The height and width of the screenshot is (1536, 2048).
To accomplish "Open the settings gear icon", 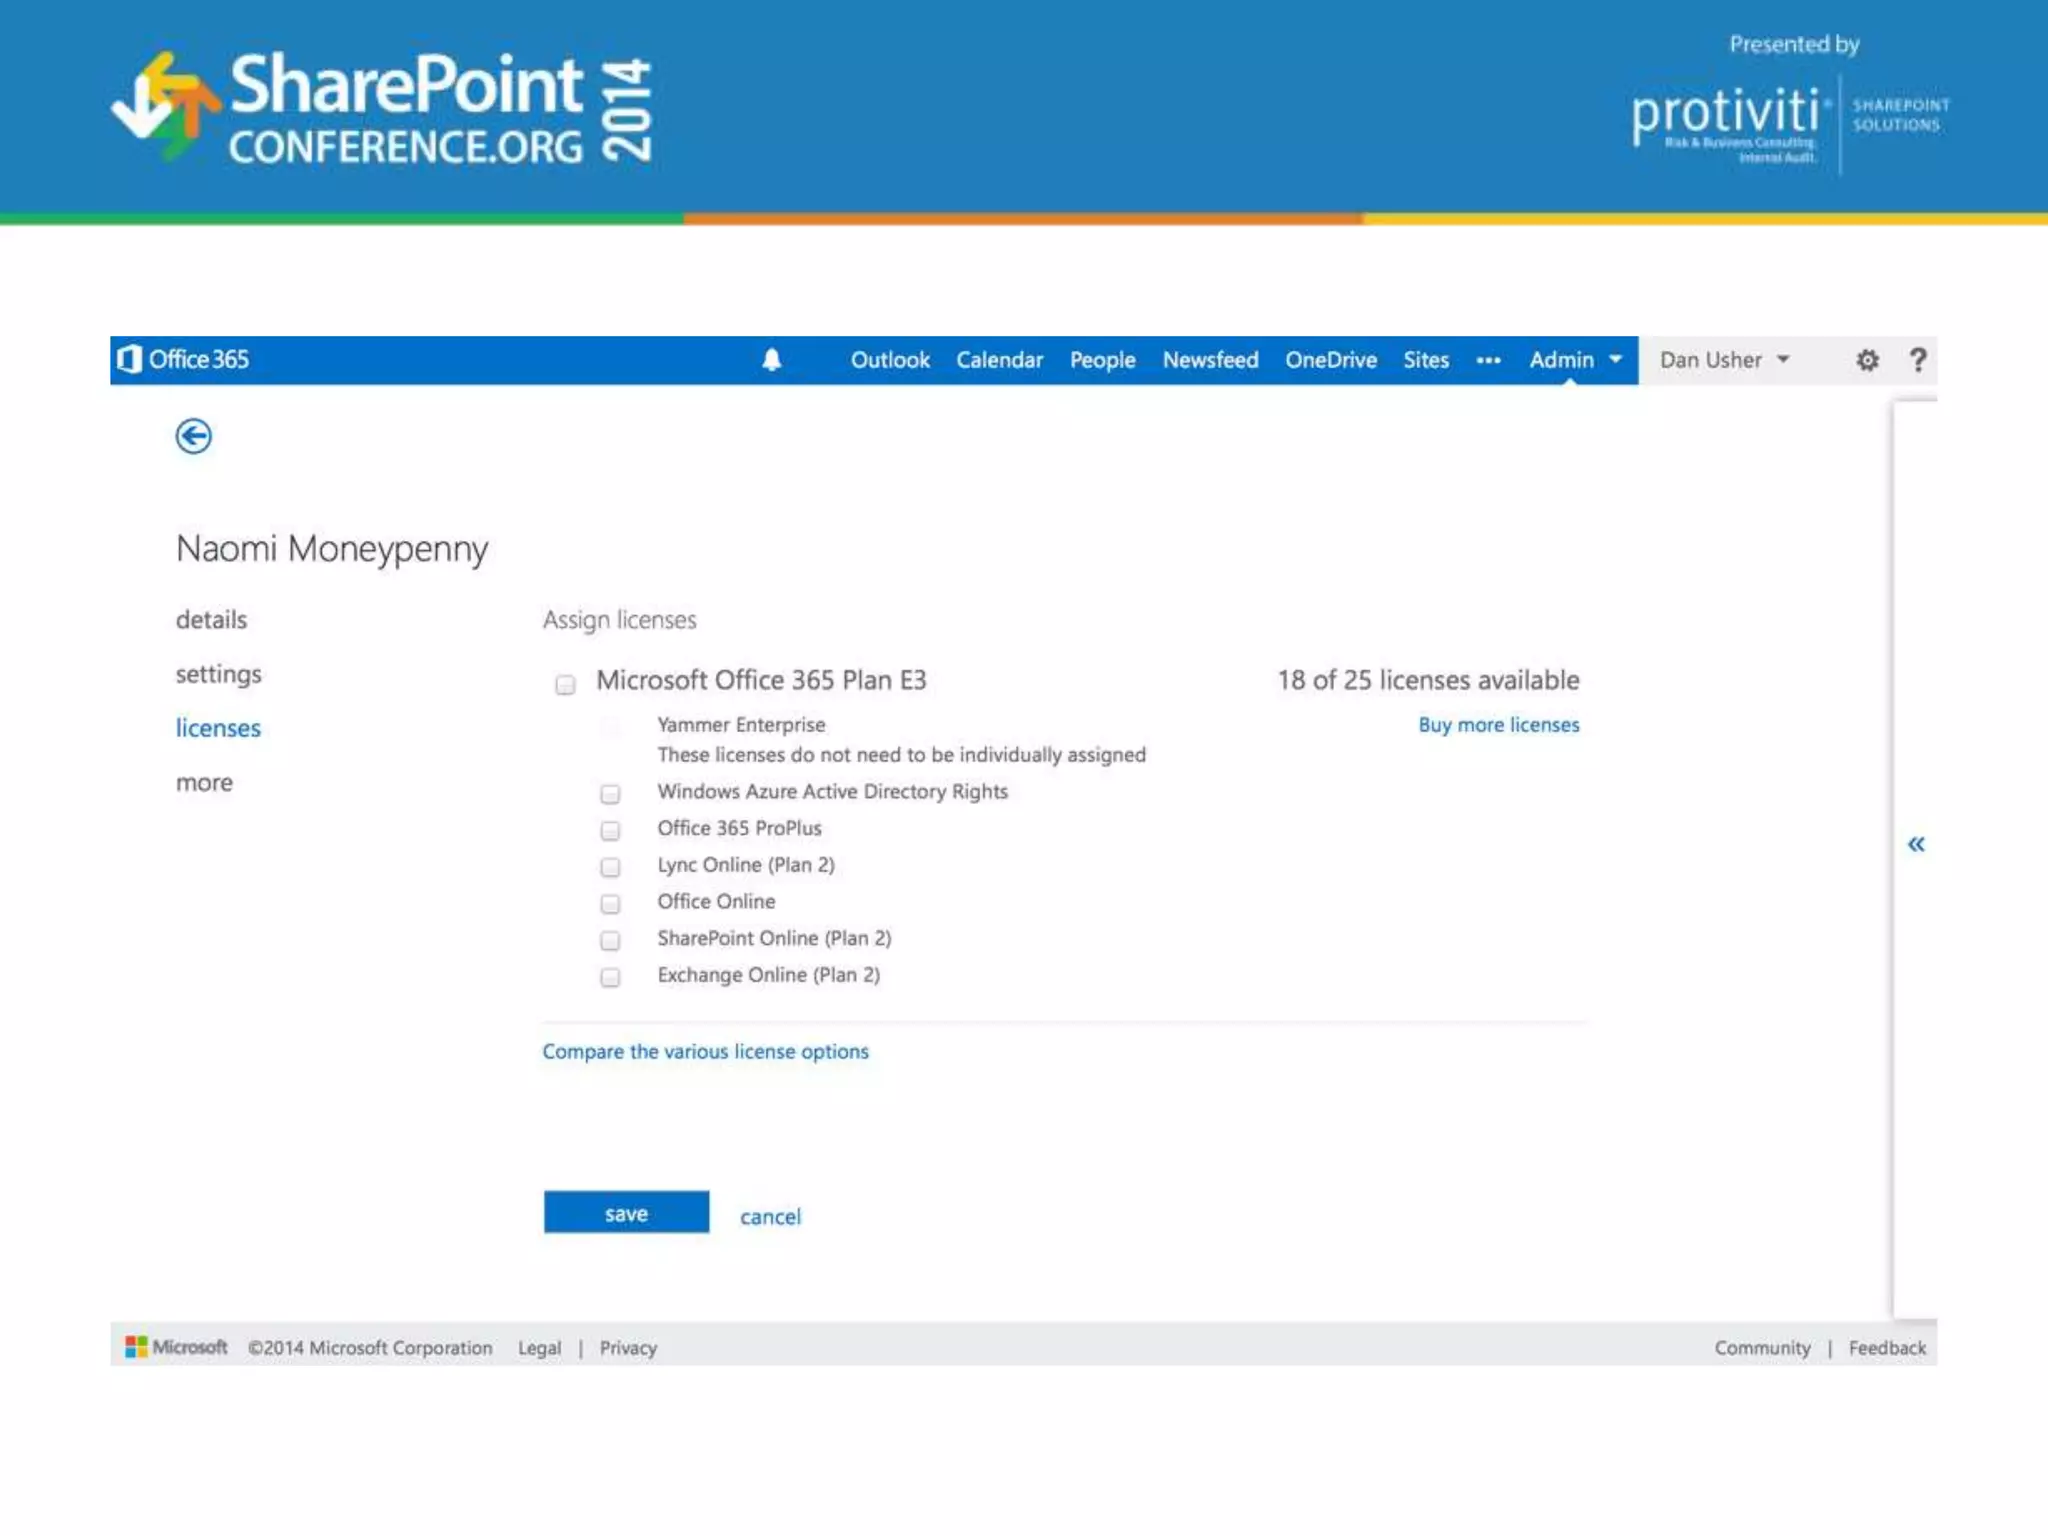I will coord(1867,360).
